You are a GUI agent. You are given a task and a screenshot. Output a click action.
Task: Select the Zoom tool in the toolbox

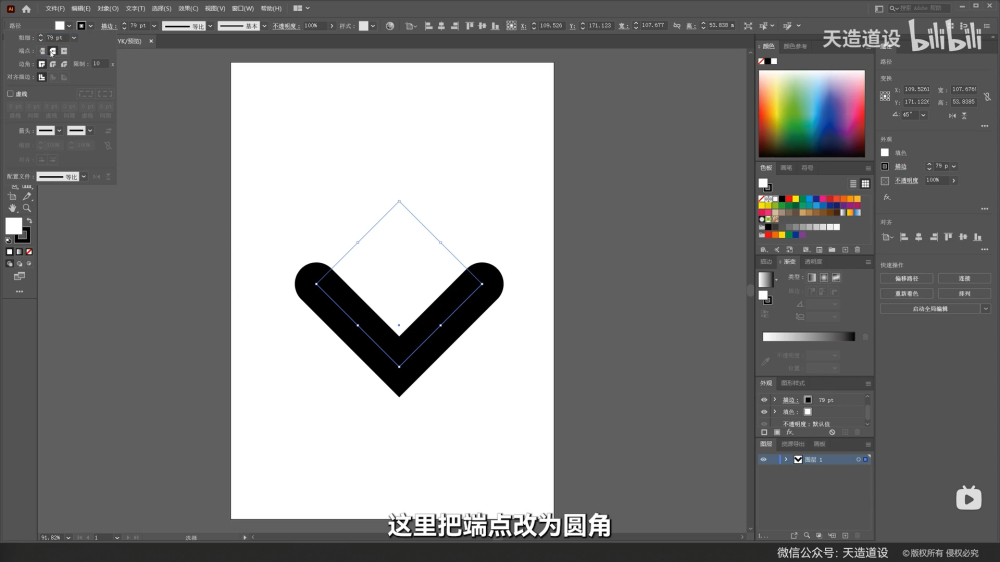[27, 208]
